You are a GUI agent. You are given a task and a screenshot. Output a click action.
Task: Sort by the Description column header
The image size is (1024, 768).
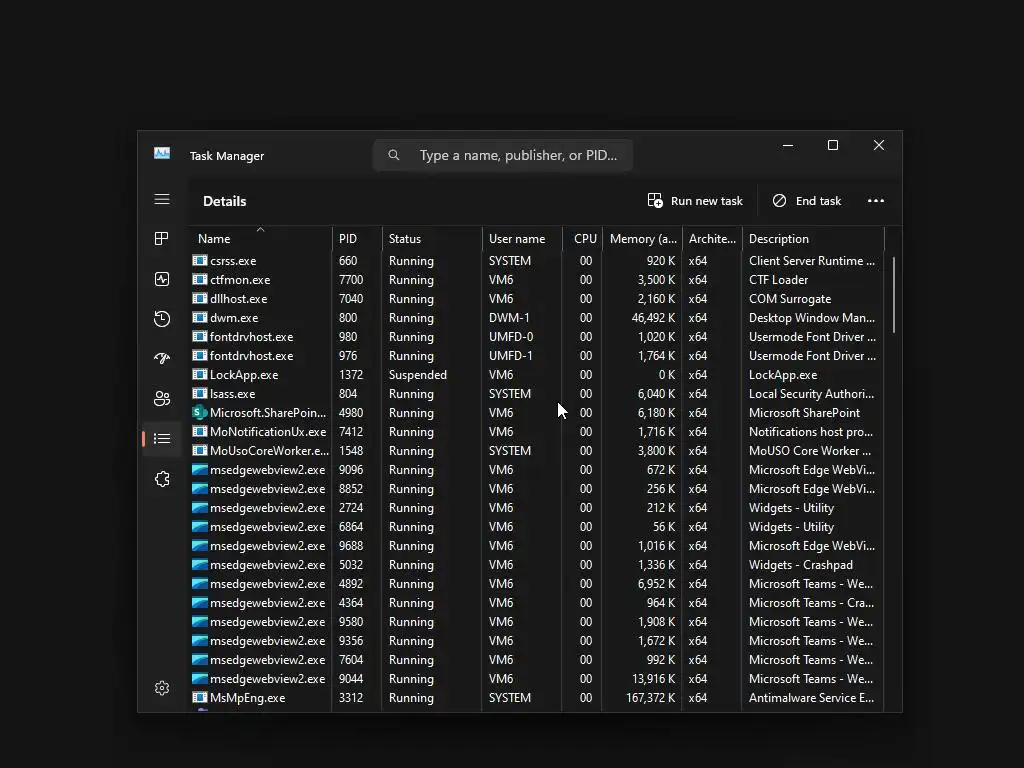tap(778, 239)
